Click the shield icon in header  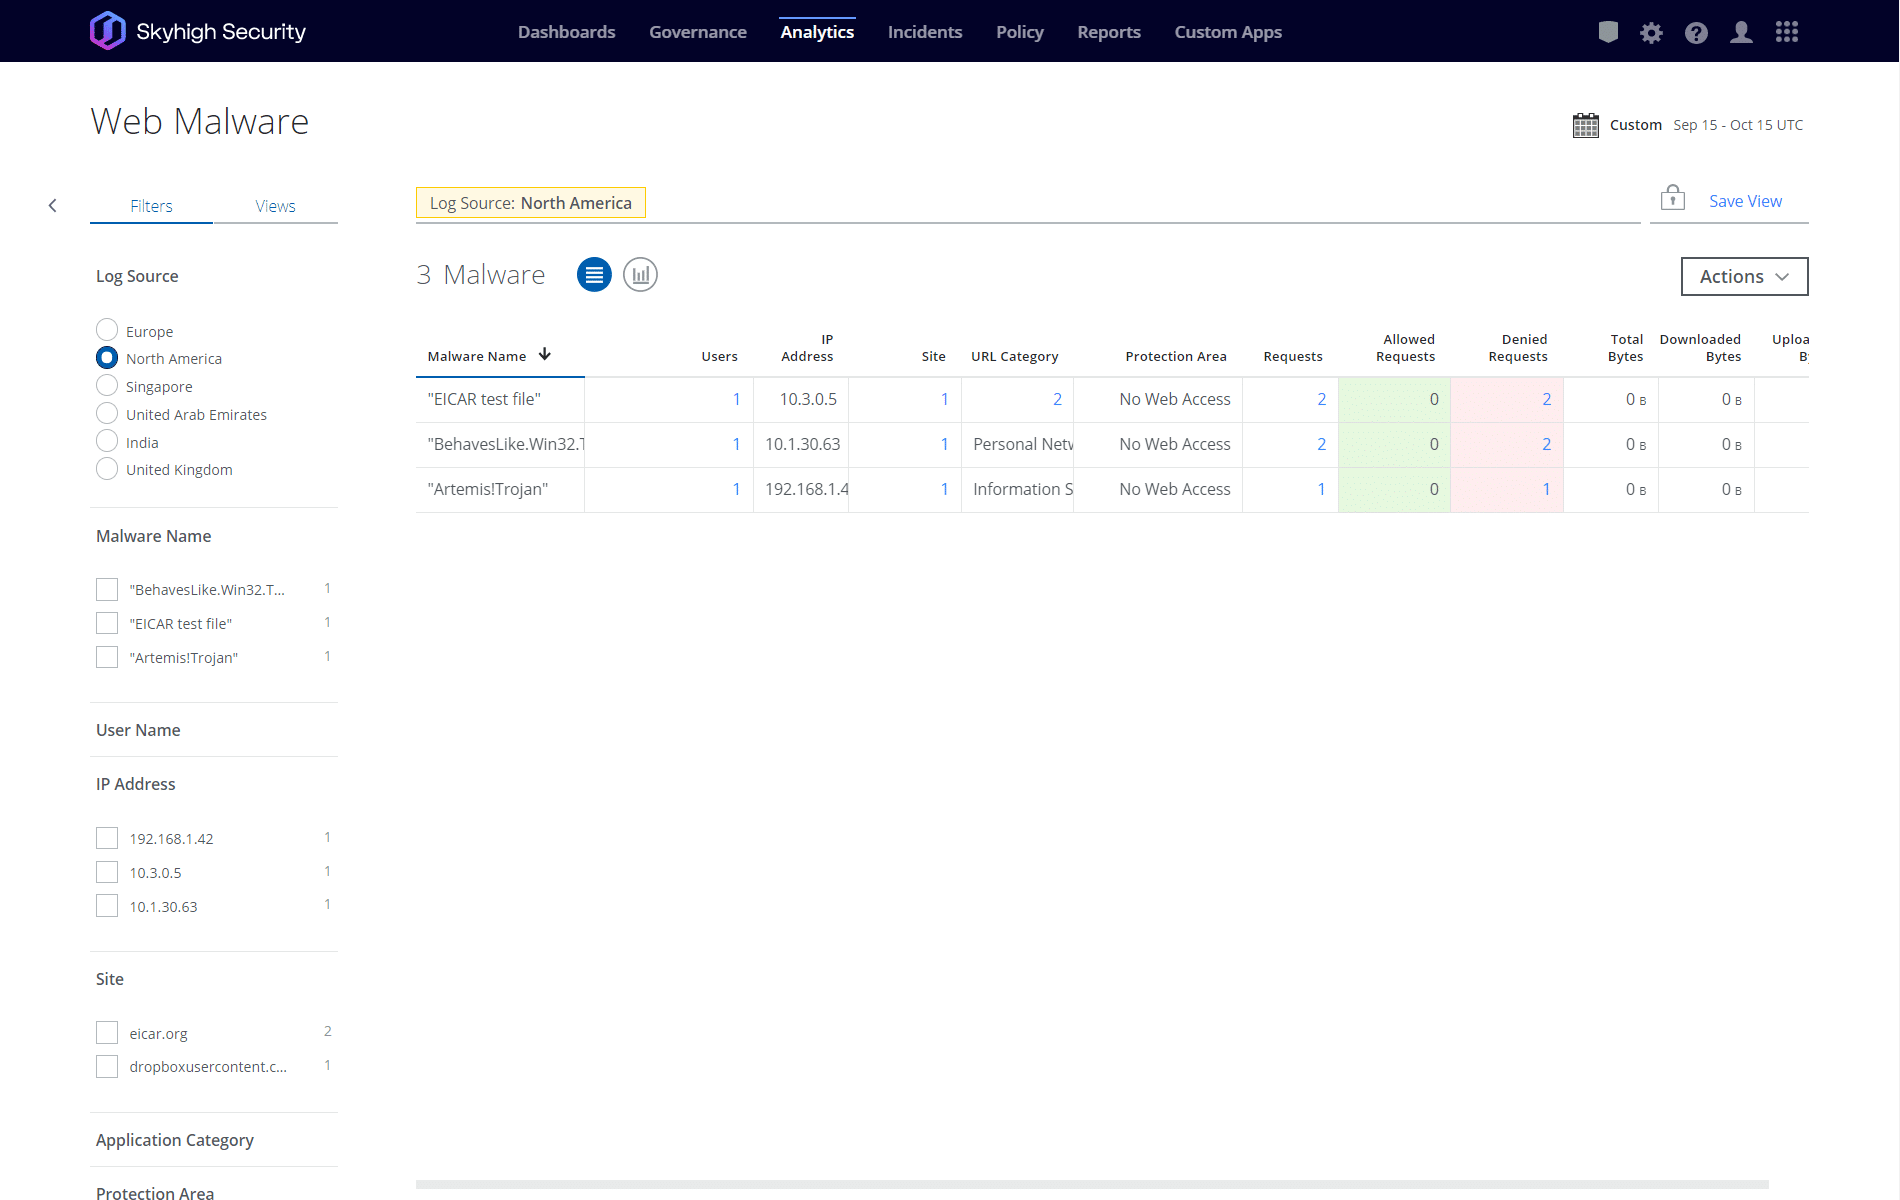click(1608, 33)
